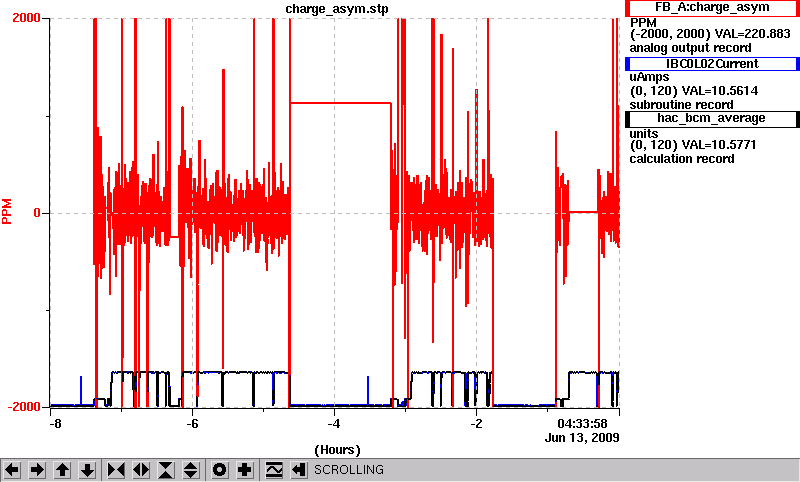
Task: Click the uAmps units label
Action: pyautogui.click(x=649, y=77)
